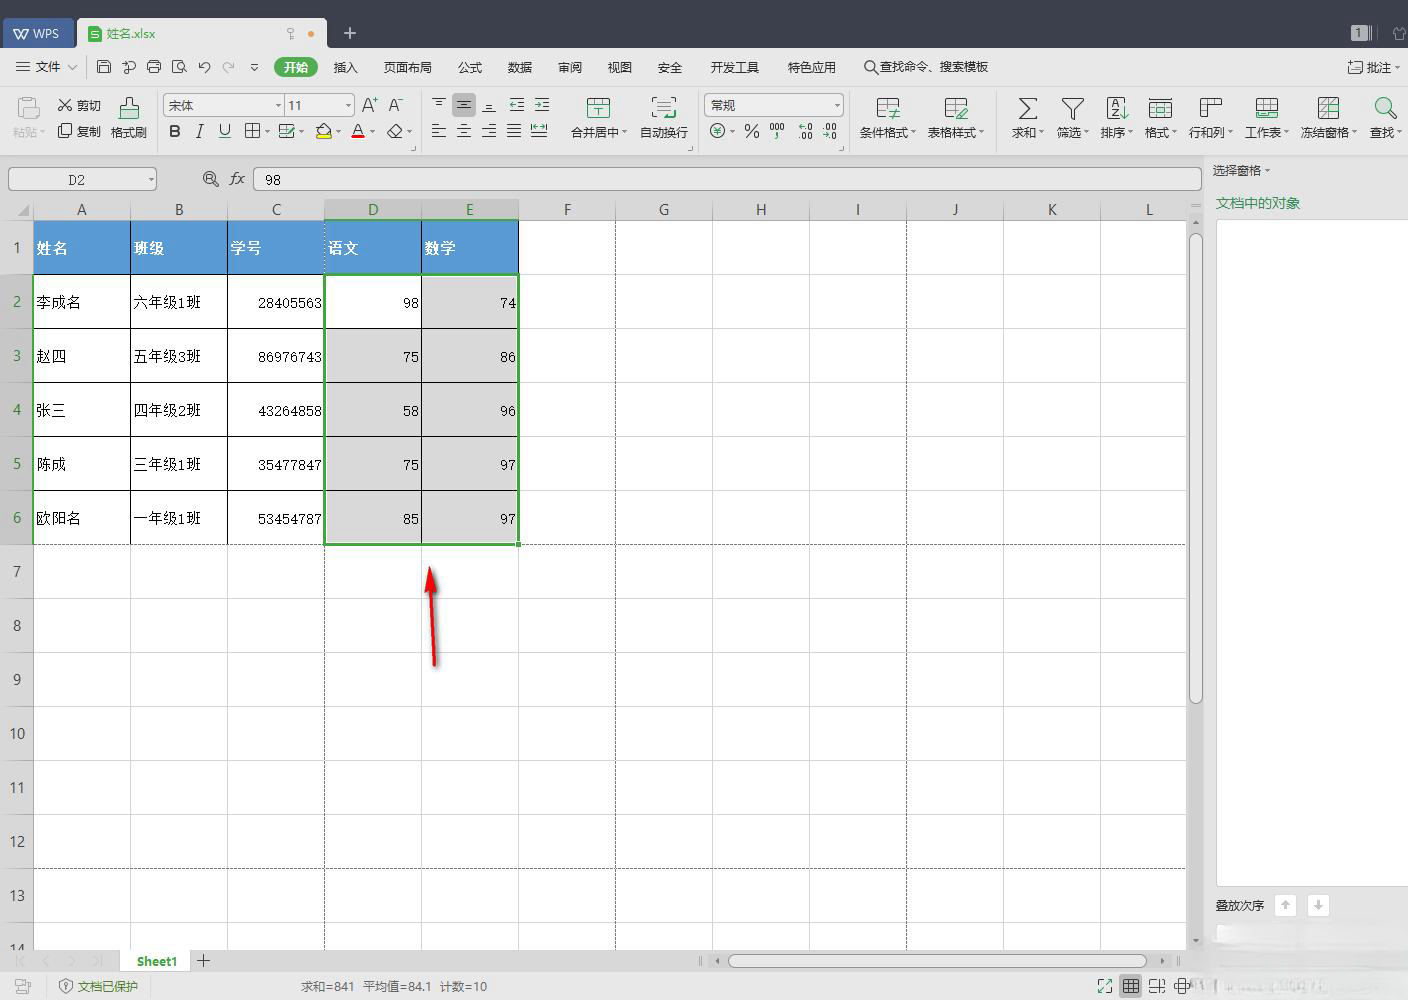Open font size dropdown 11
Viewport: 1408px width, 1000px height.
pos(348,105)
